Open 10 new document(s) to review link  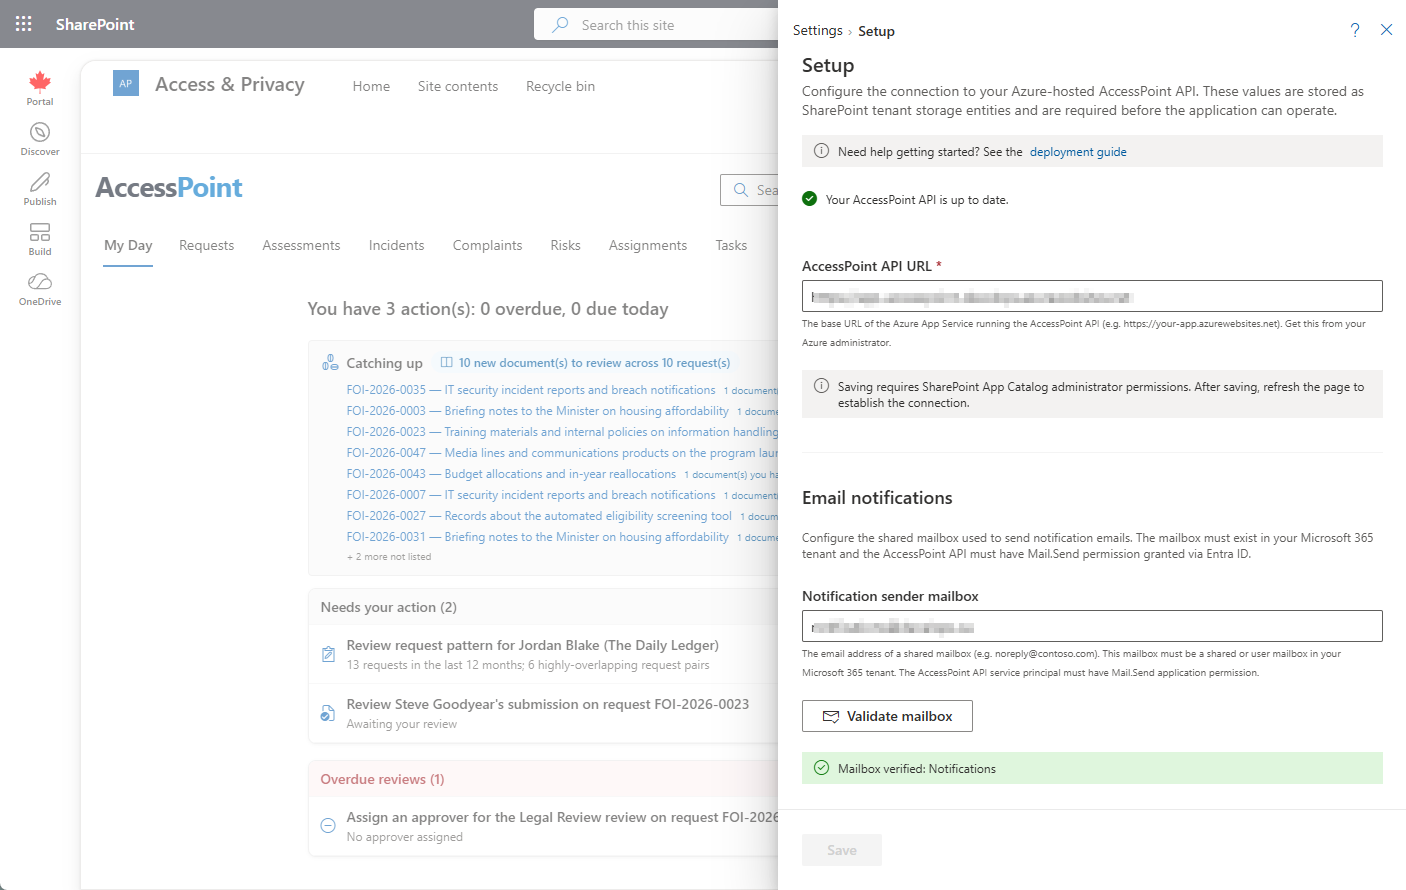pos(594,363)
